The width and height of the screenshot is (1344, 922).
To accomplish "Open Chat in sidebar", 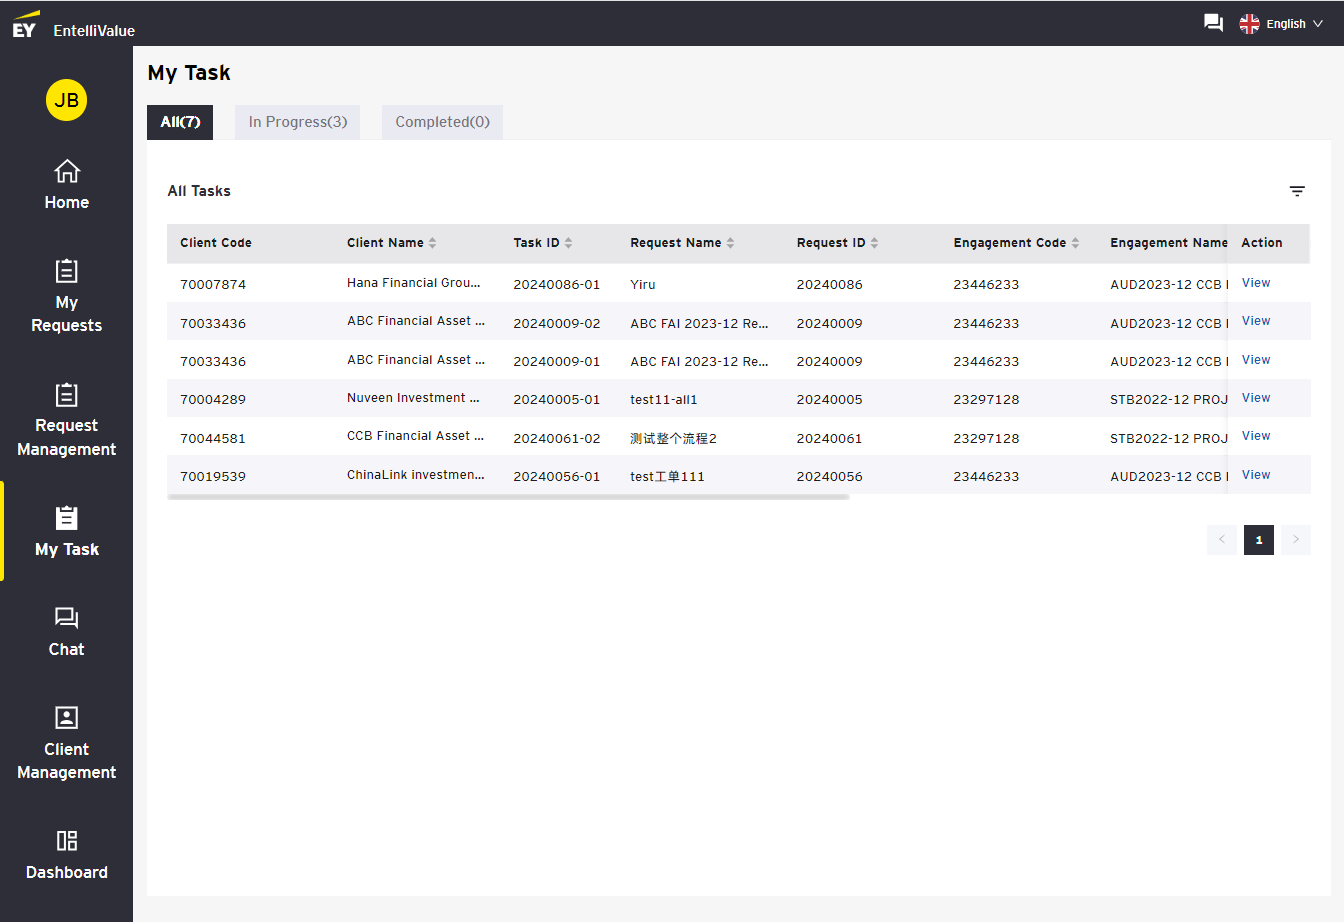I will 67,632.
